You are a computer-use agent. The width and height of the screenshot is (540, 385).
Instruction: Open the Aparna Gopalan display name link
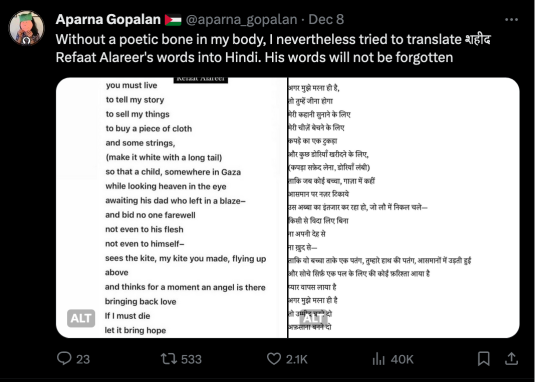pyautogui.click(x=109, y=20)
